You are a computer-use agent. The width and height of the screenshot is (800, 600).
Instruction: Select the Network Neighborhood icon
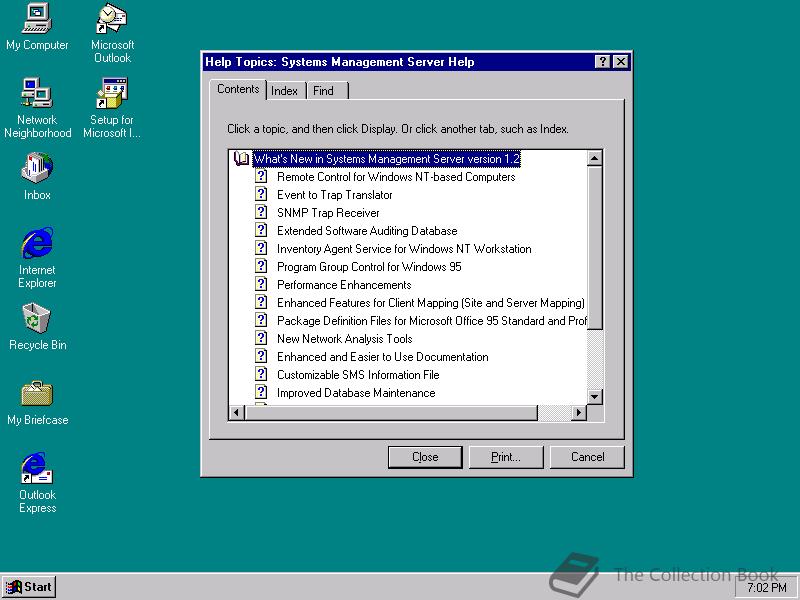(x=37, y=108)
